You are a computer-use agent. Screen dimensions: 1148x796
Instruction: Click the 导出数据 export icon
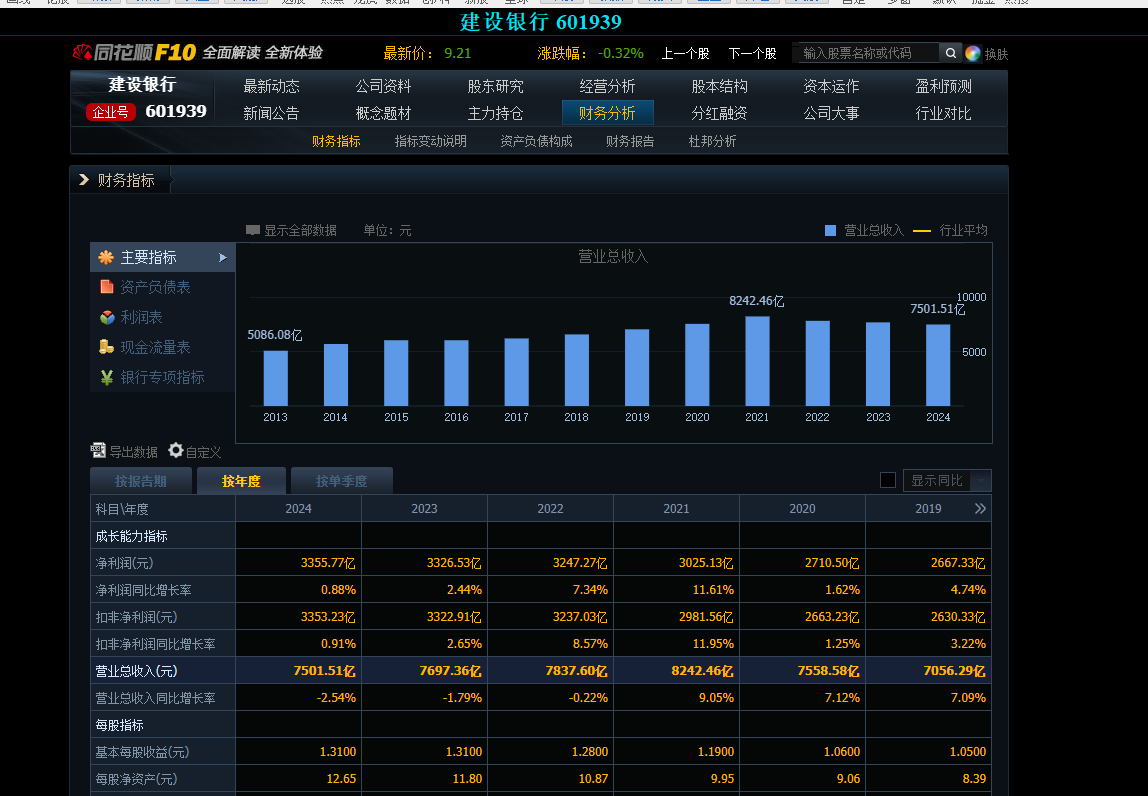tap(98, 450)
